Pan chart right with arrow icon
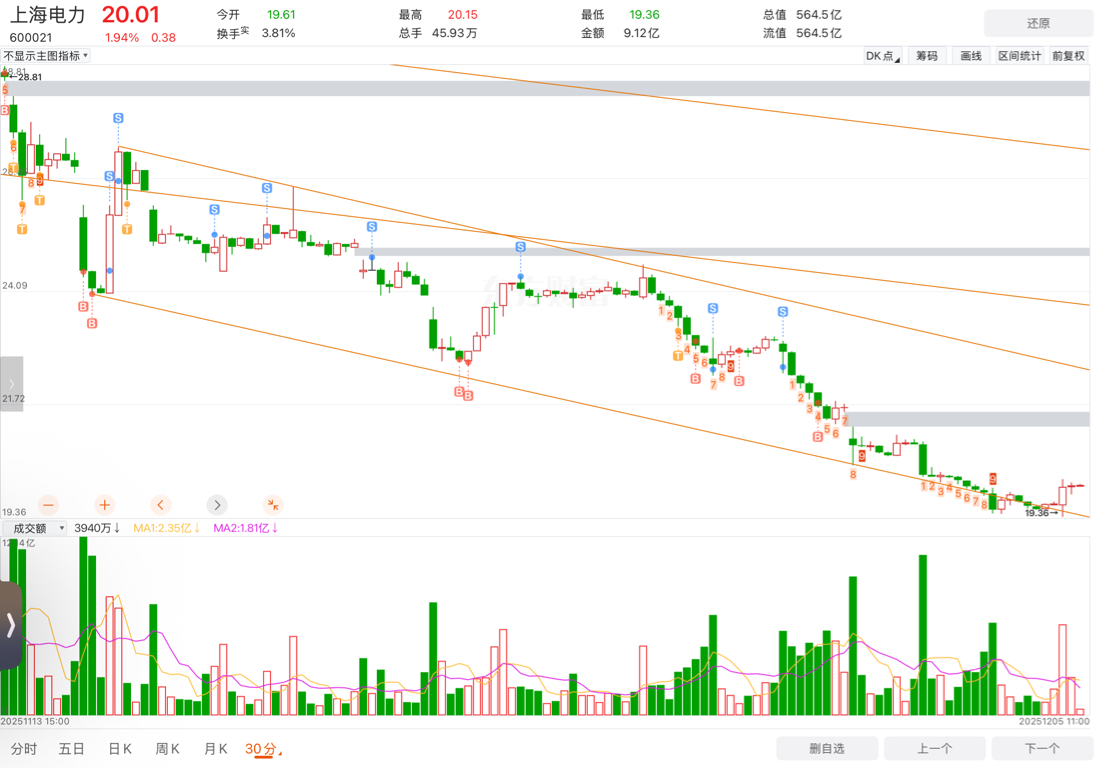This screenshot has height=768, width=1100. coord(217,505)
